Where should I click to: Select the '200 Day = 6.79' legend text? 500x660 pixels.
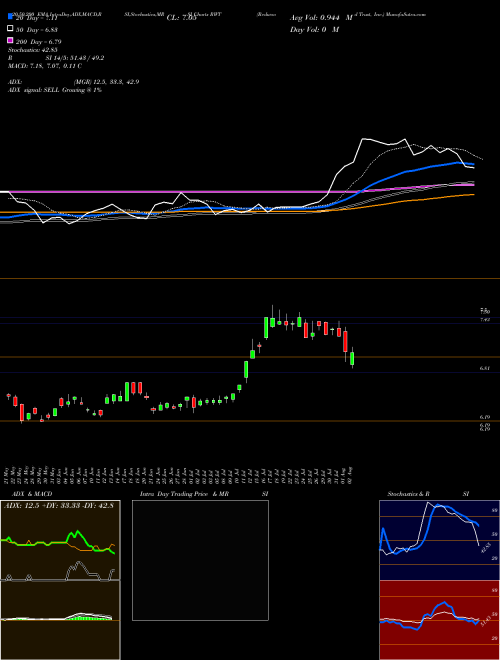click(39, 41)
